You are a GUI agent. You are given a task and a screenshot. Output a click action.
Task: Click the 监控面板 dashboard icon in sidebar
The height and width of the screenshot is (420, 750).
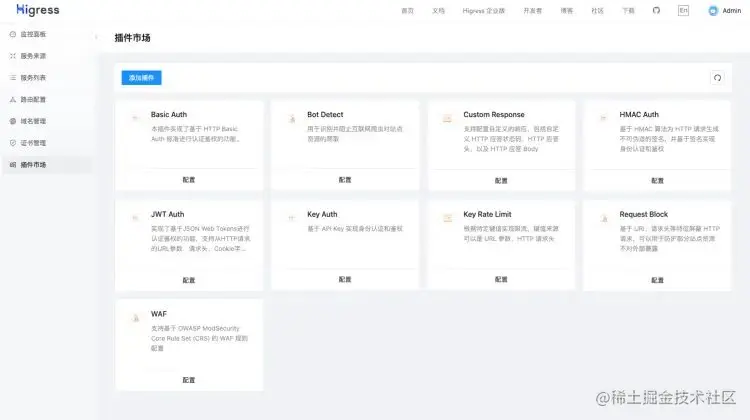click(x=13, y=34)
